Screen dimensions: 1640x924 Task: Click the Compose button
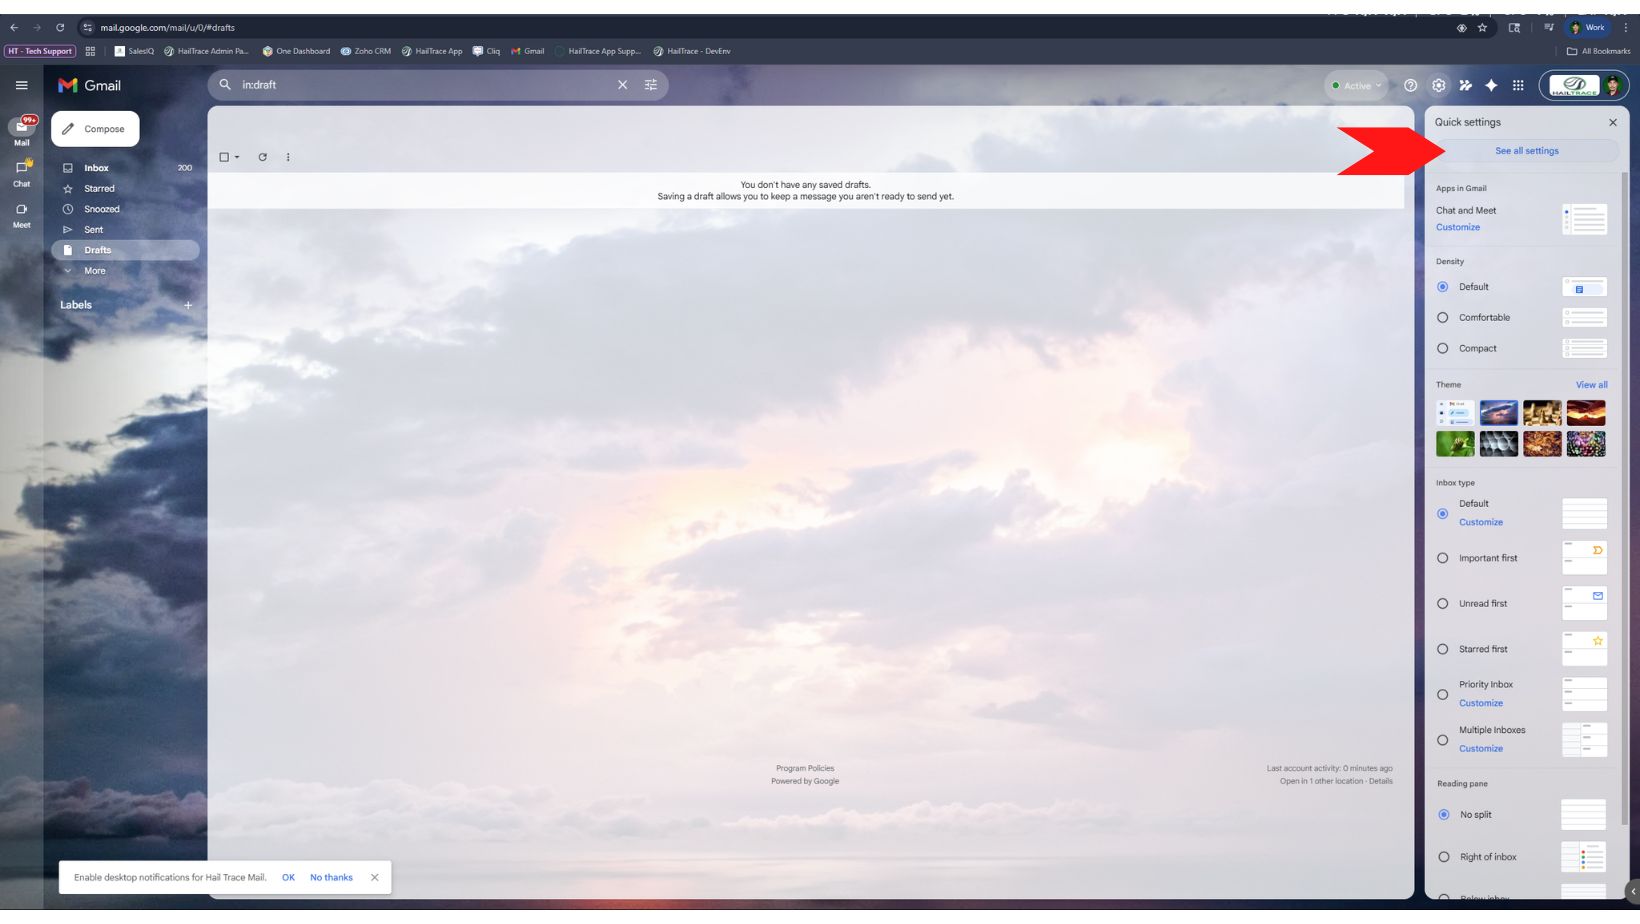[x=95, y=129]
